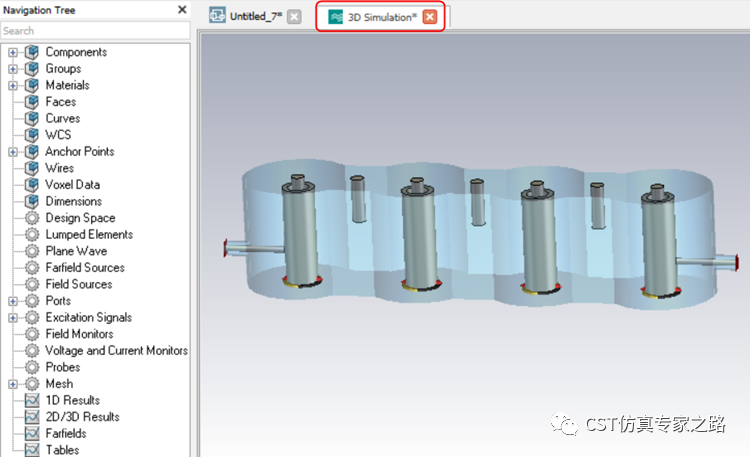The height and width of the screenshot is (457, 750).
Task: Switch to the Untitled_7 tab
Action: (256, 16)
